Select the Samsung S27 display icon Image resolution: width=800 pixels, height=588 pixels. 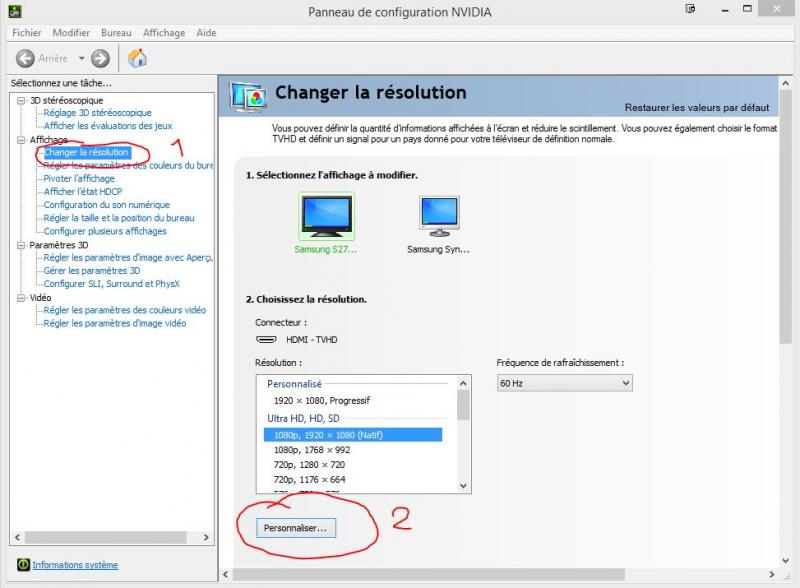[x=326, y=216]
